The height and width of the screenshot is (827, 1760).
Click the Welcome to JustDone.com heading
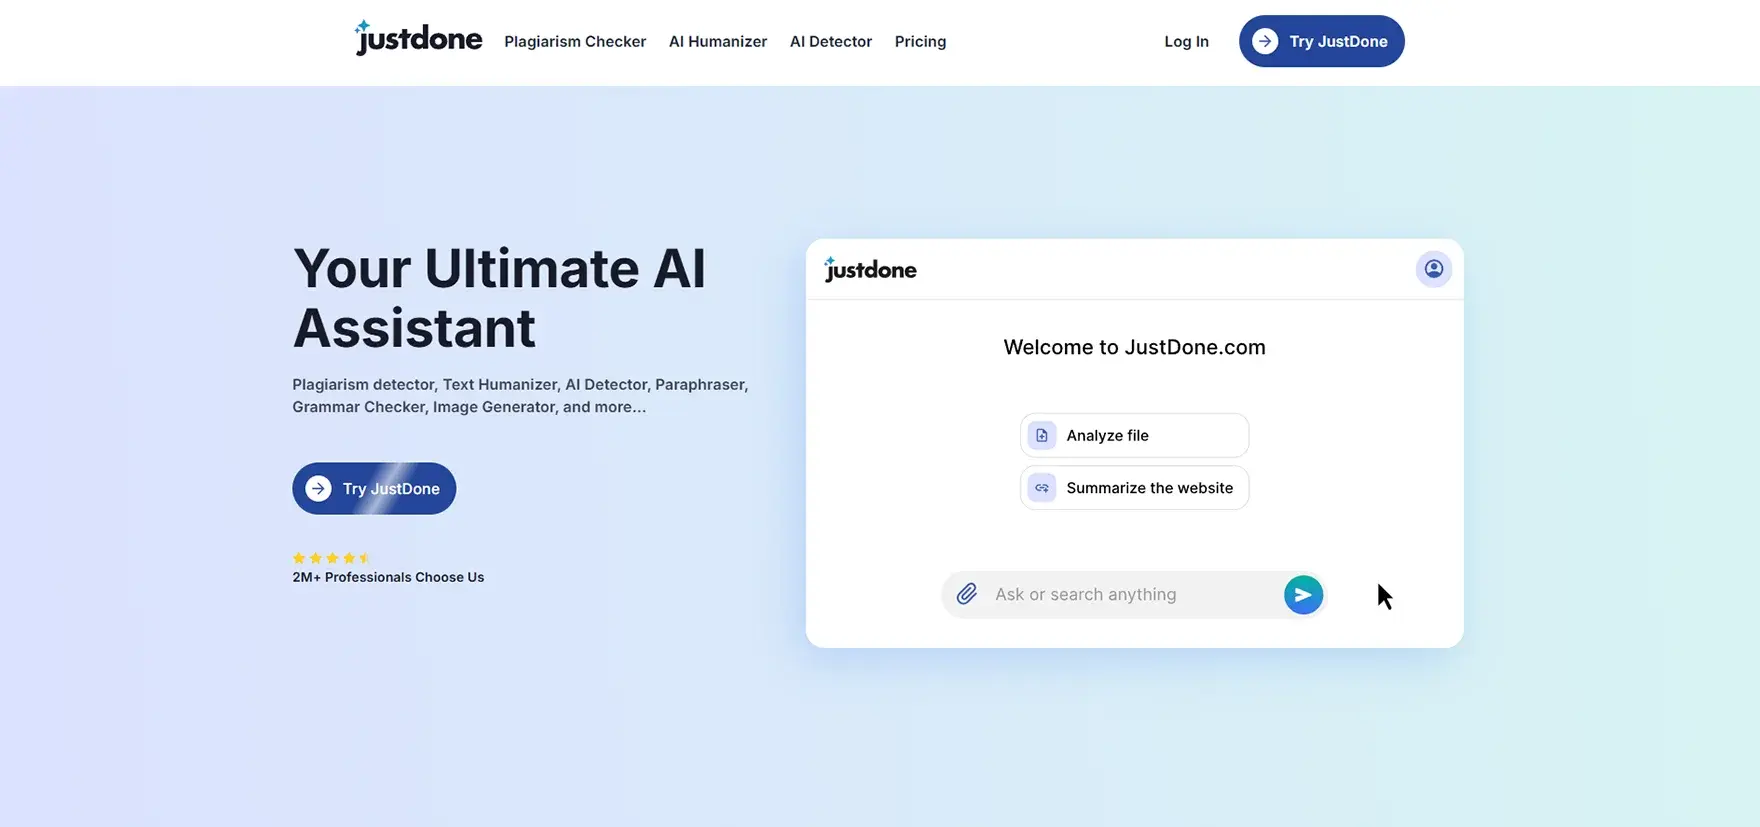(x=1134, y=347)
